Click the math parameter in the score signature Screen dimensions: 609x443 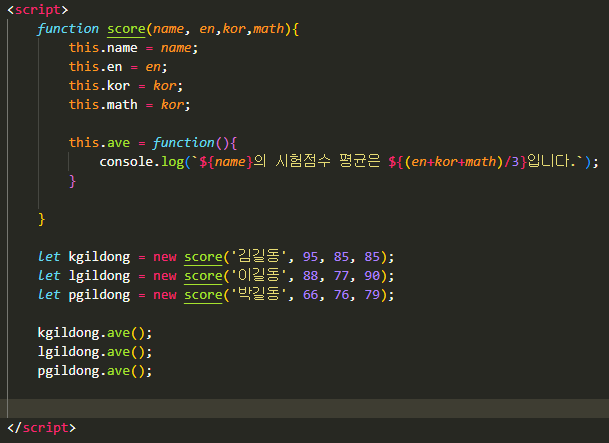coord(268,29)
